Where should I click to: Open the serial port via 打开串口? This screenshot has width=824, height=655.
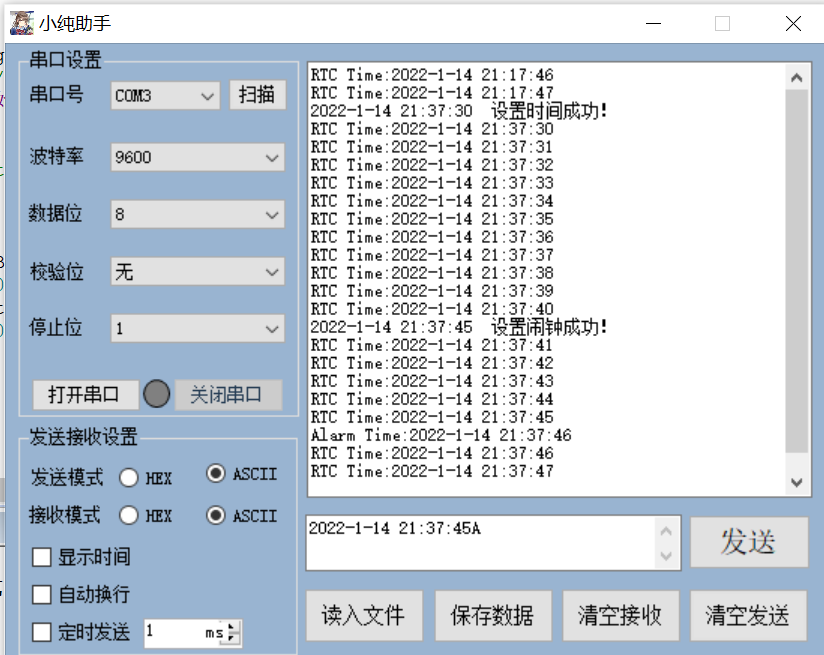(x=84, y=395)
